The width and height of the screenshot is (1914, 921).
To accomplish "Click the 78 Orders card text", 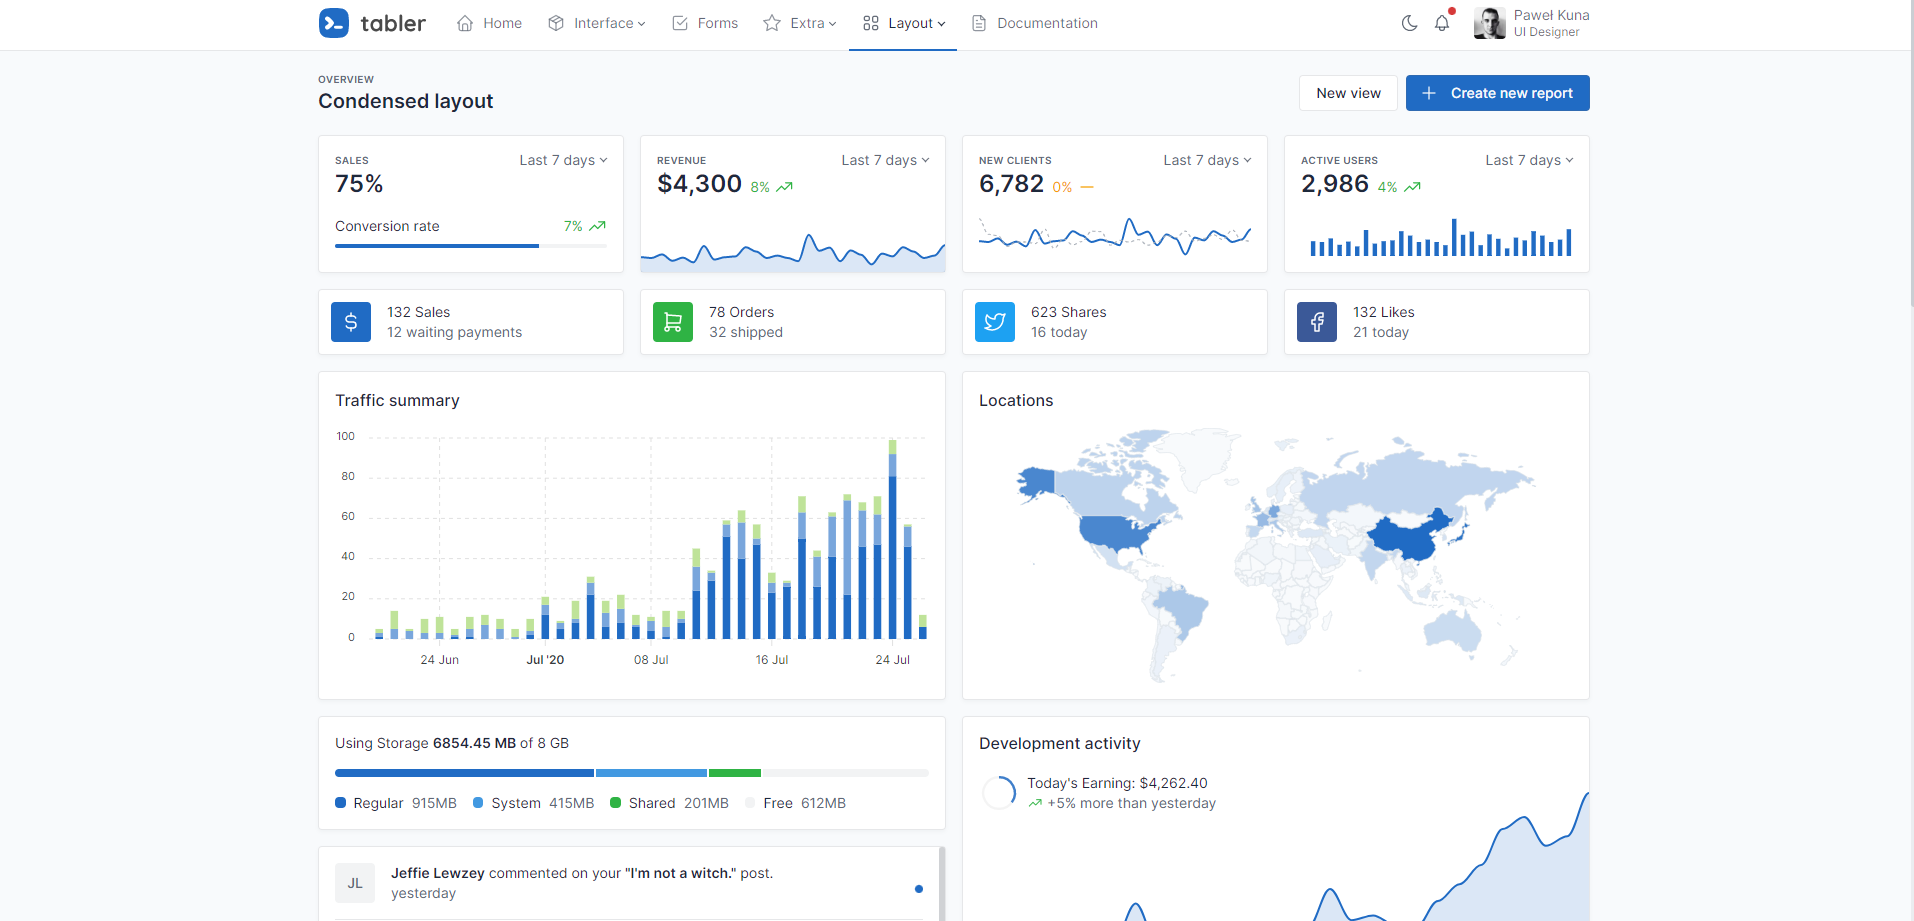I will 741,312.
